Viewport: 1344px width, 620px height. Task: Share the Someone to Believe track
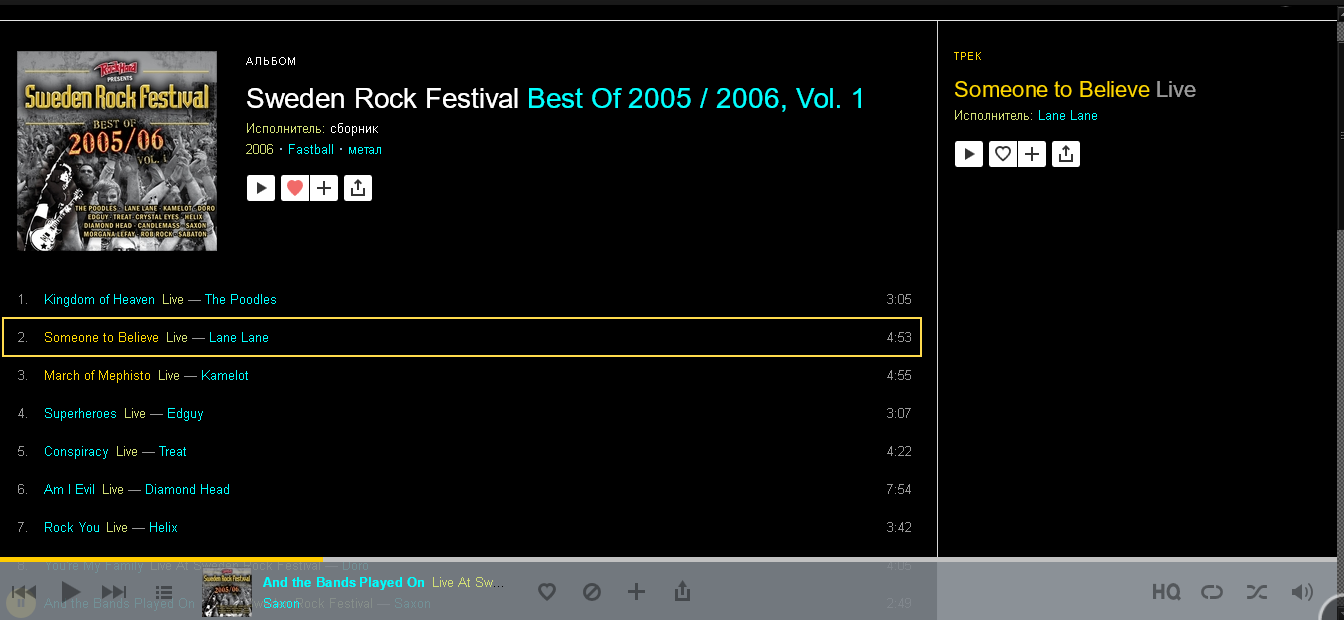coord(1066,154)
